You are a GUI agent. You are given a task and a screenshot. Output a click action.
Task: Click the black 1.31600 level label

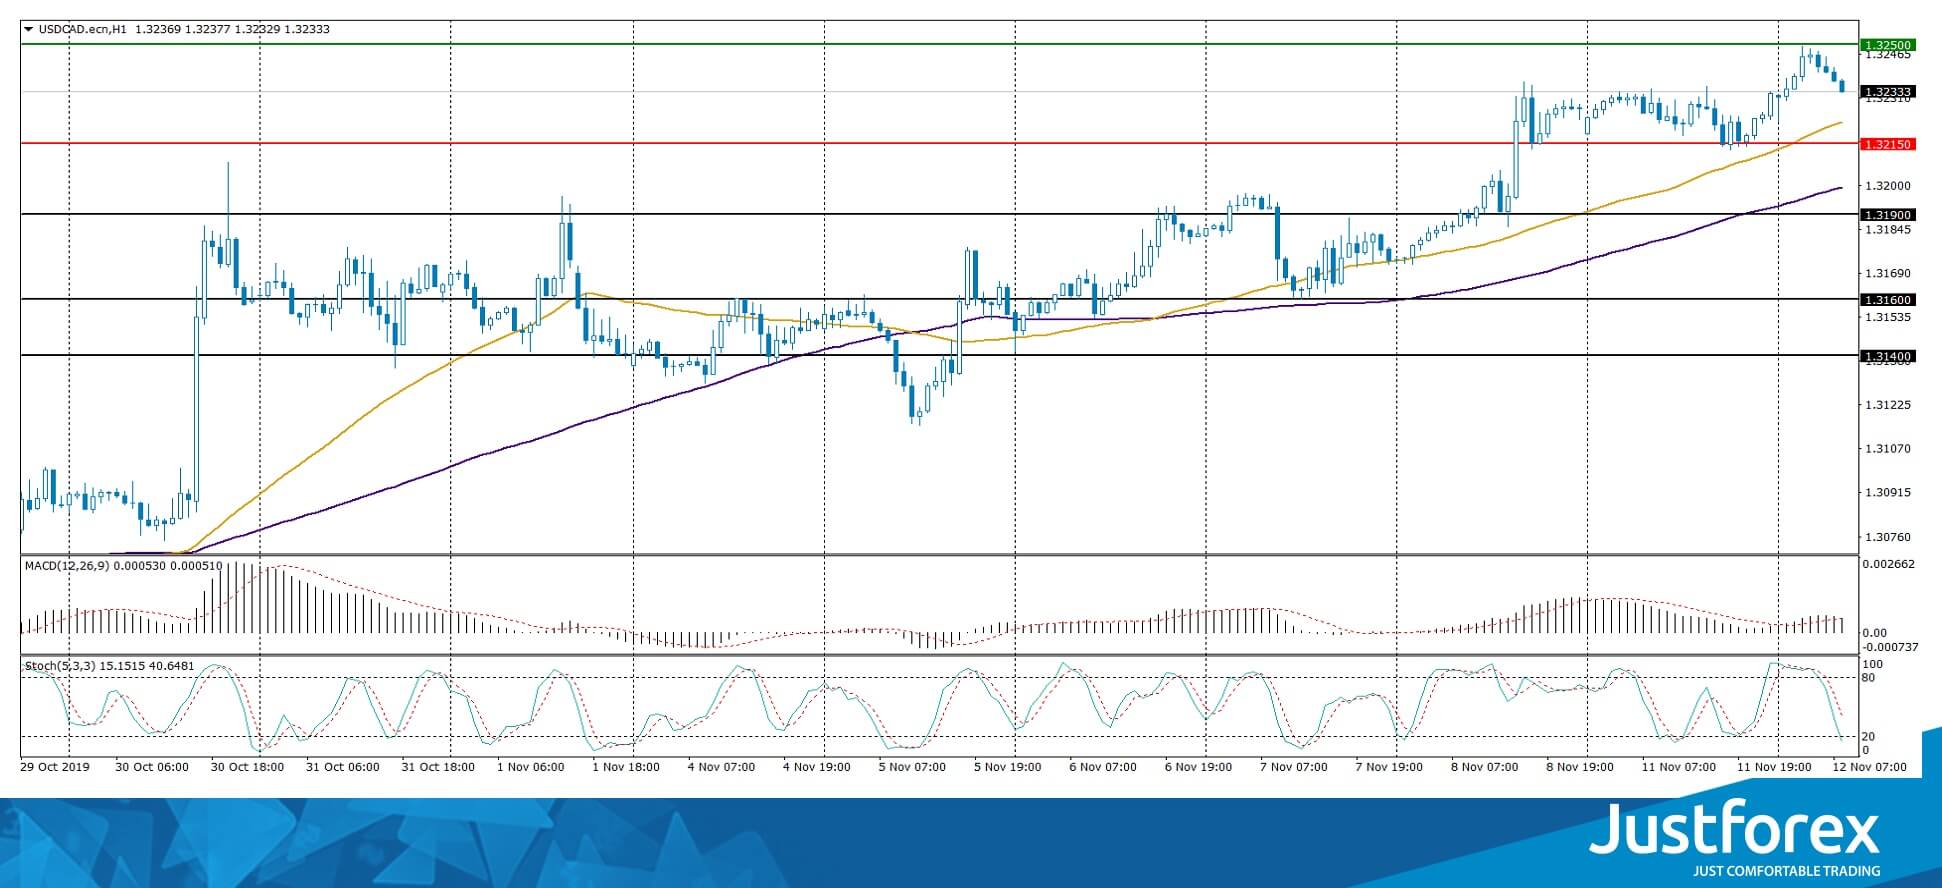1887,300
